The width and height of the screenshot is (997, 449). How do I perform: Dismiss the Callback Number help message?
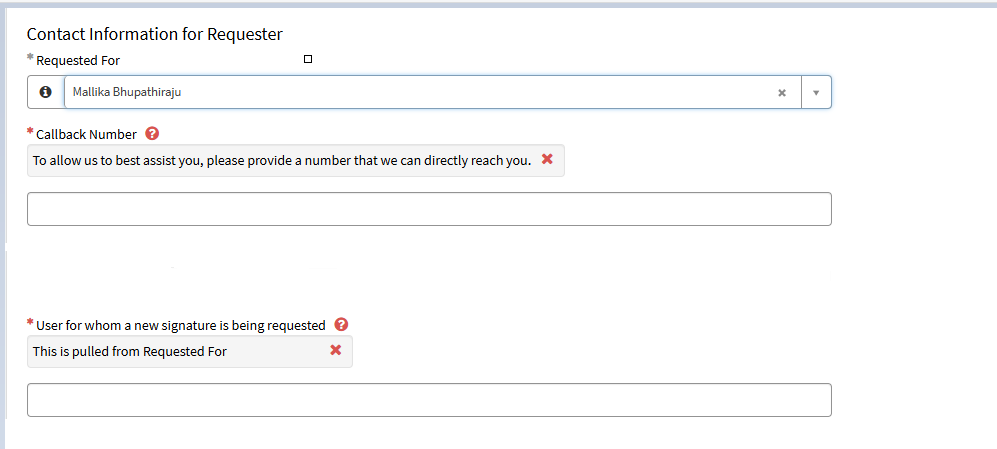[547, 160]
